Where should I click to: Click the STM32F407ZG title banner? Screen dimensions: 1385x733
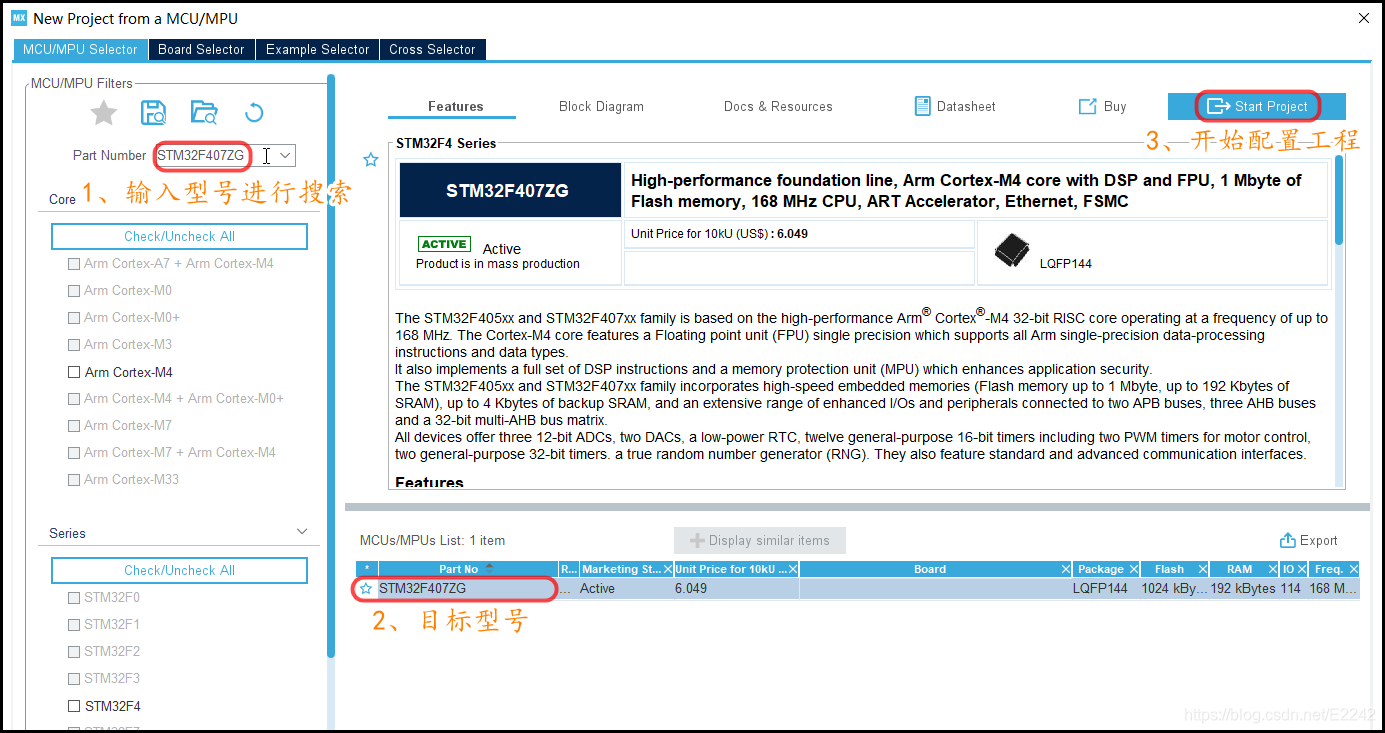tap(510, 190)
